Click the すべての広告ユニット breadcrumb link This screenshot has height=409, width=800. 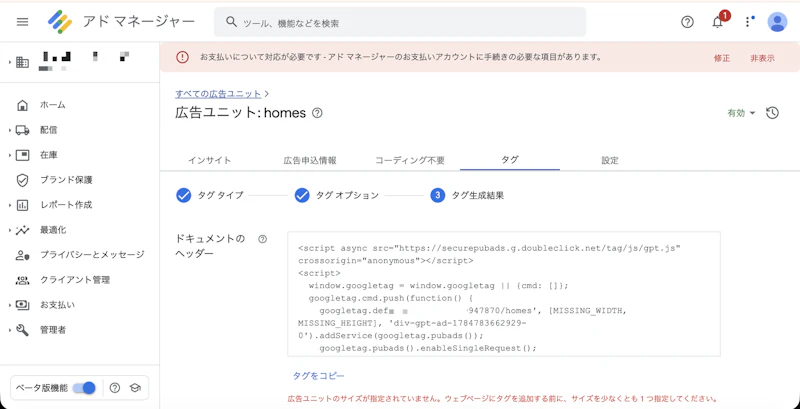pyautogui.click(x=218, y=94)
